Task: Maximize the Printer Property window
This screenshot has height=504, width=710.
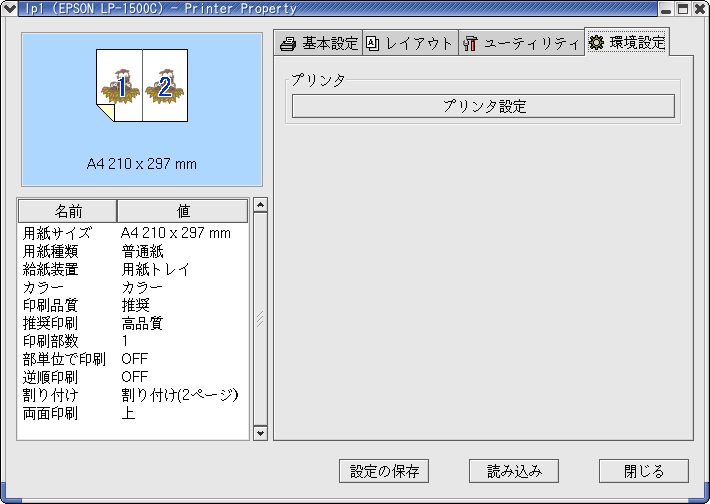Action: (x=683, y=9)
